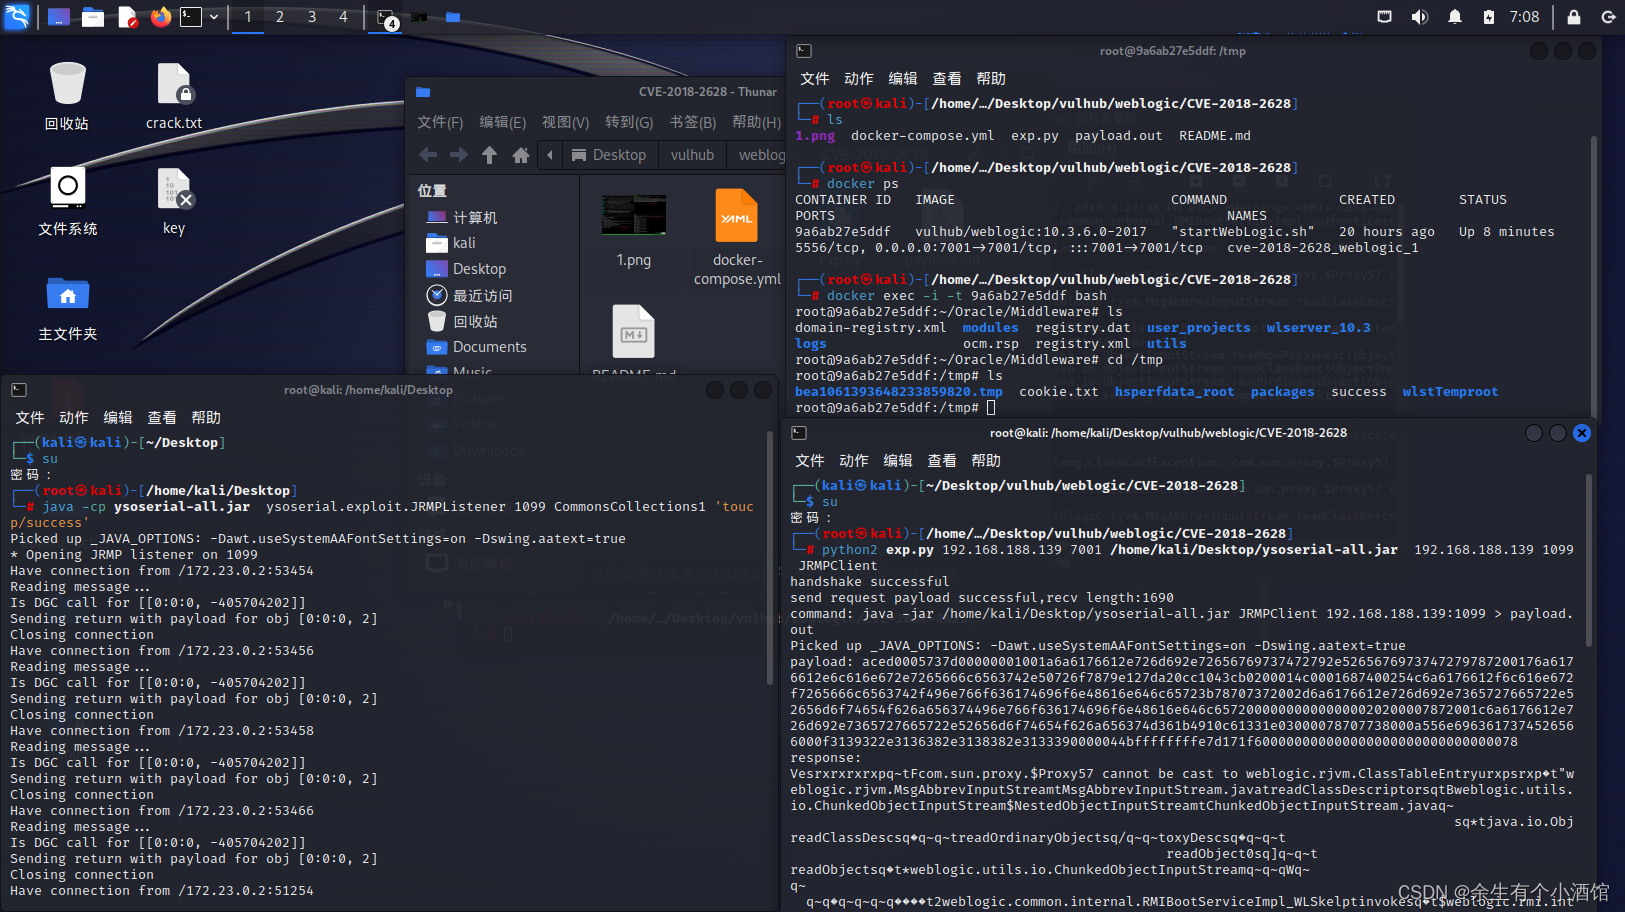Switch to workspace 3

tap(312, 17)
